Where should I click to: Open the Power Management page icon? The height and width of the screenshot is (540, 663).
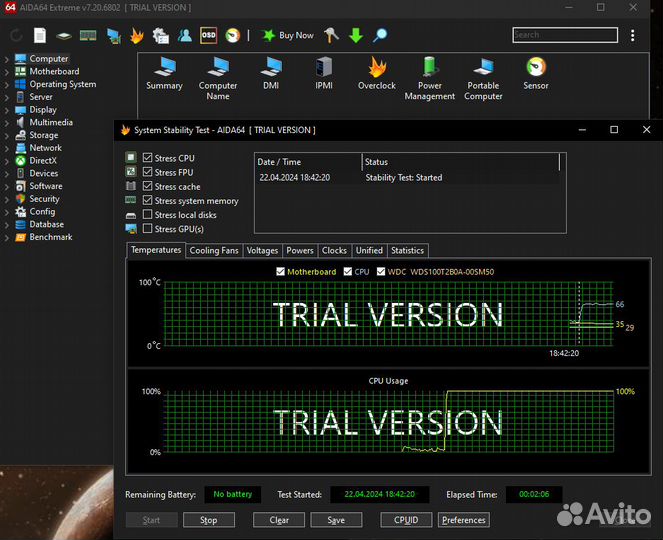tap(430, 79)
